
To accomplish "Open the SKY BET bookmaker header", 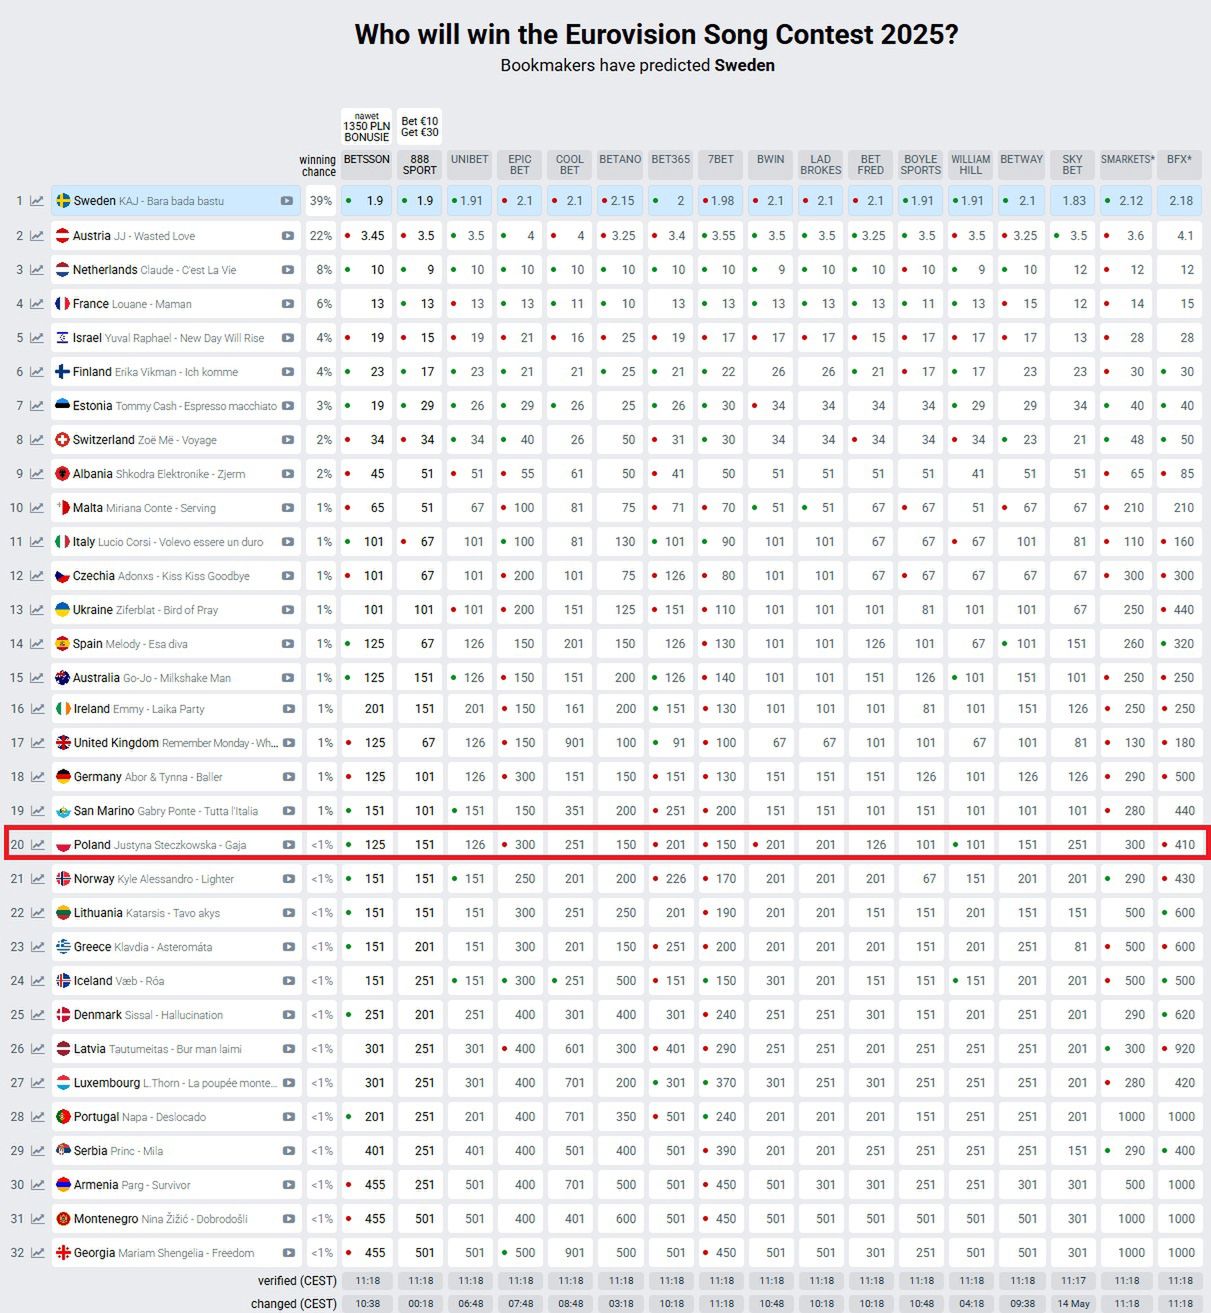I will (x=1072, y=165).
